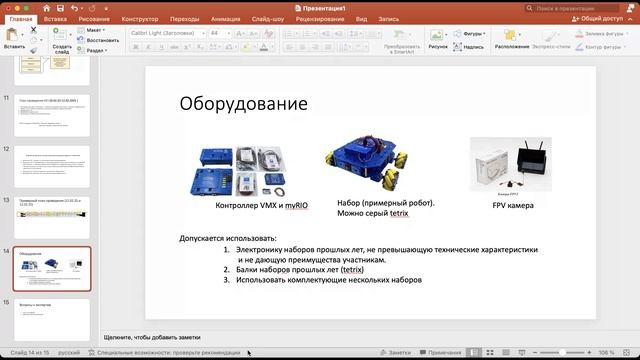Increase font size with the A+ icon
Viewport: 640px width, 360px height.
pyautogui.click(x=240, y=33)
